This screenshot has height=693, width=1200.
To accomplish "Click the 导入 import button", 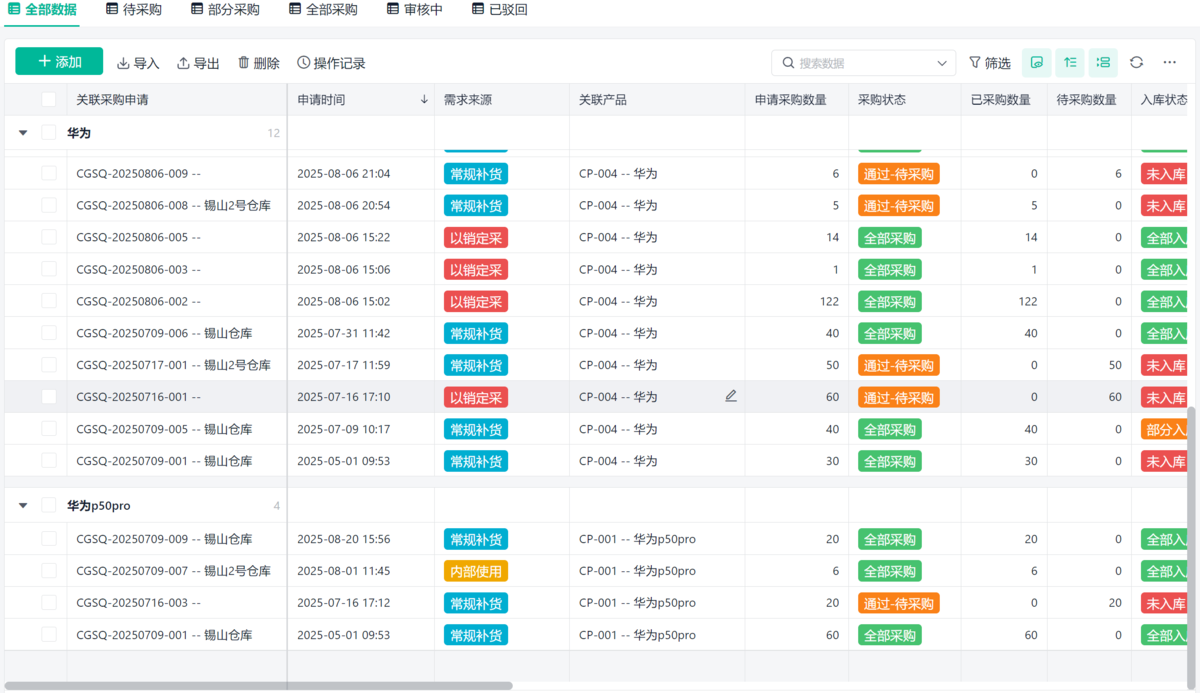I will click(x=138, y=63).
